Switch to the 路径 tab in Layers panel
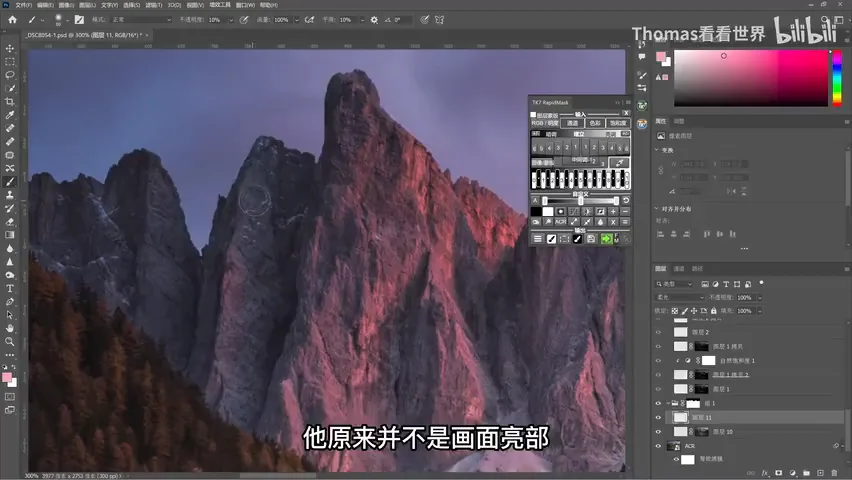 pos(698,269)
